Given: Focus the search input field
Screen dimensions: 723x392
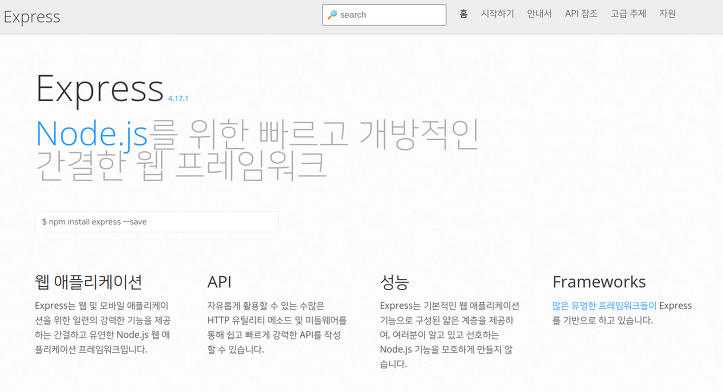Looking at the screenshot, I should [384, 15].
